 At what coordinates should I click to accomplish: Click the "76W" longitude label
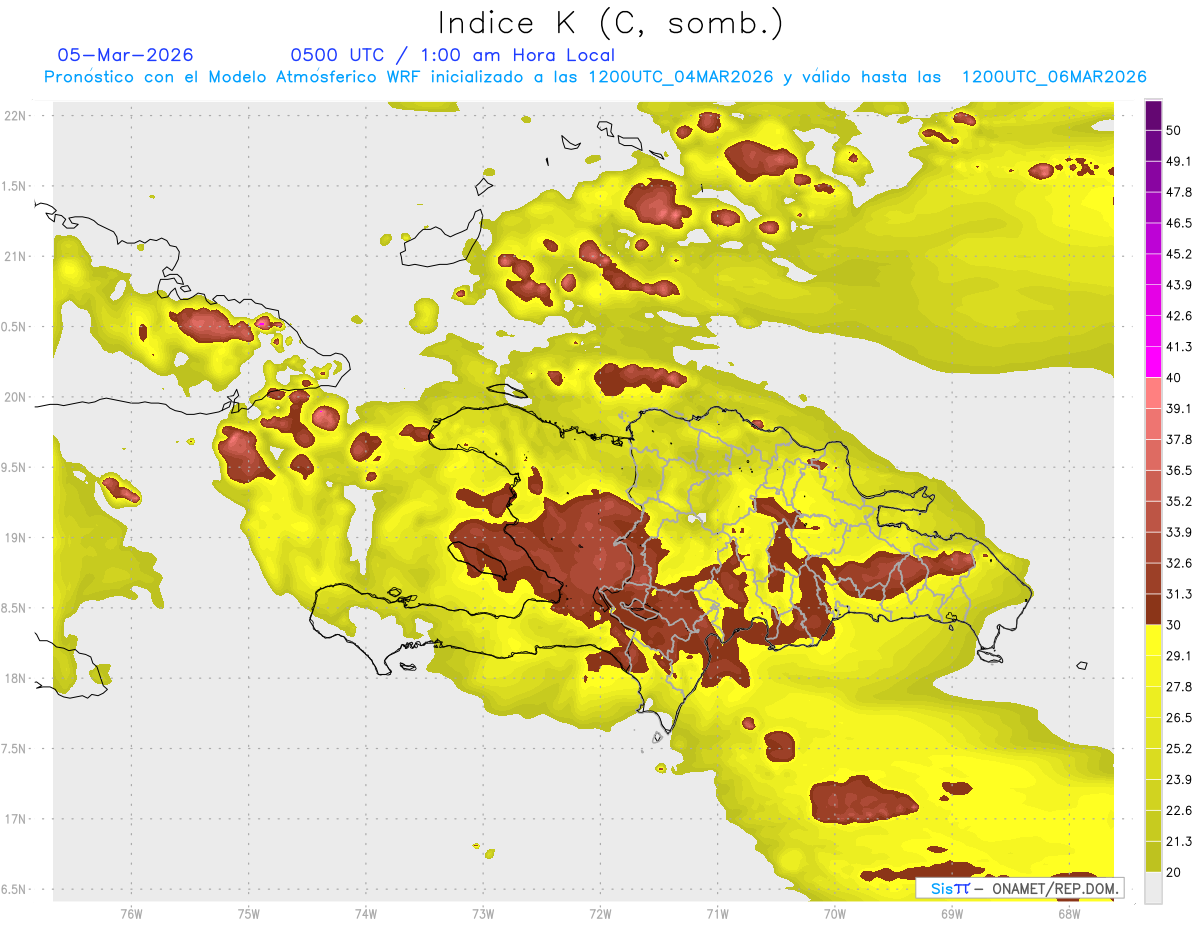coord(131,914)
